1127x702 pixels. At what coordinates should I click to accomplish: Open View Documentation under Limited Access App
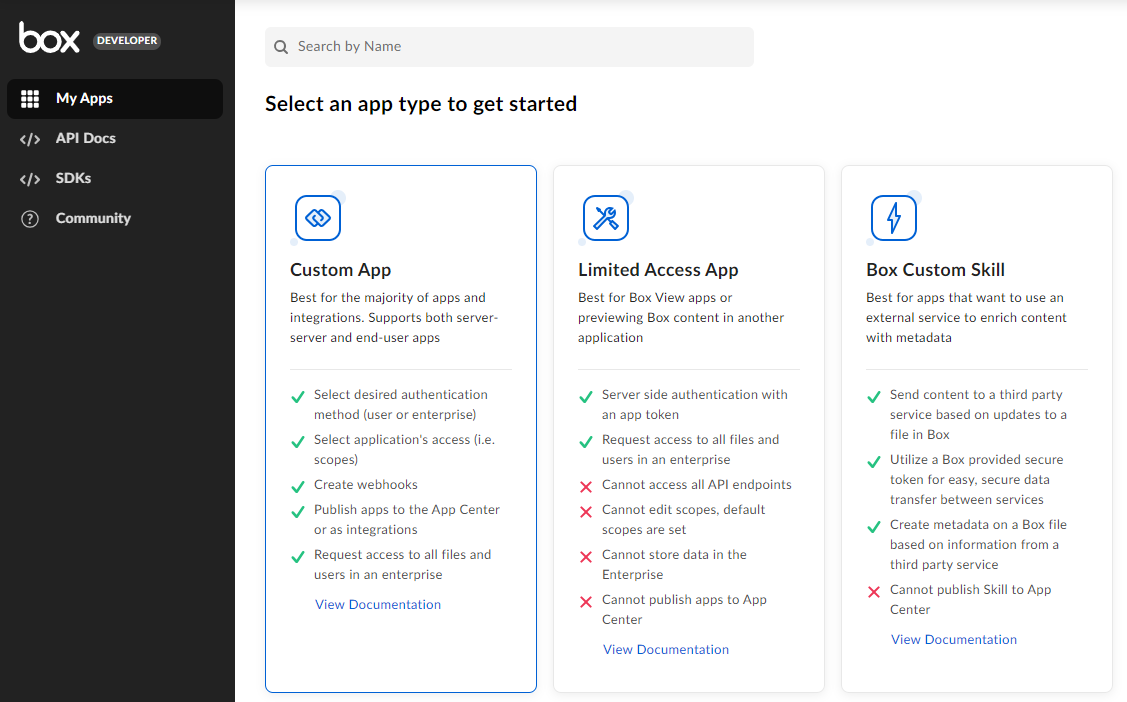tap(666, 650)
